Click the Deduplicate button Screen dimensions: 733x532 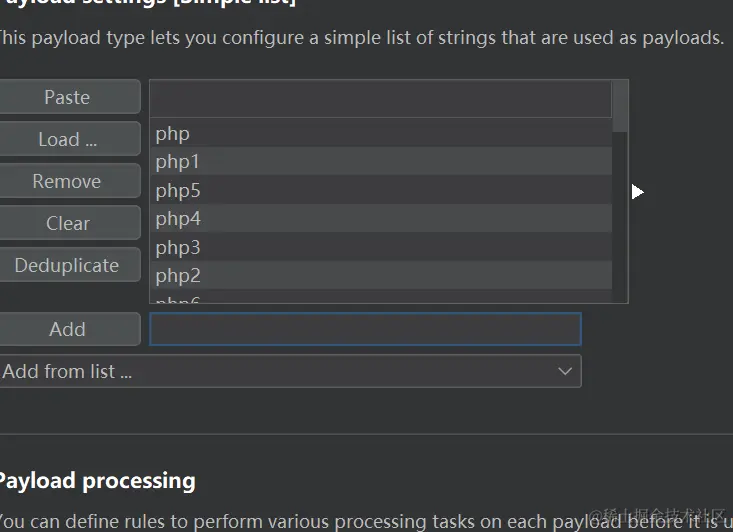[69, 265]
